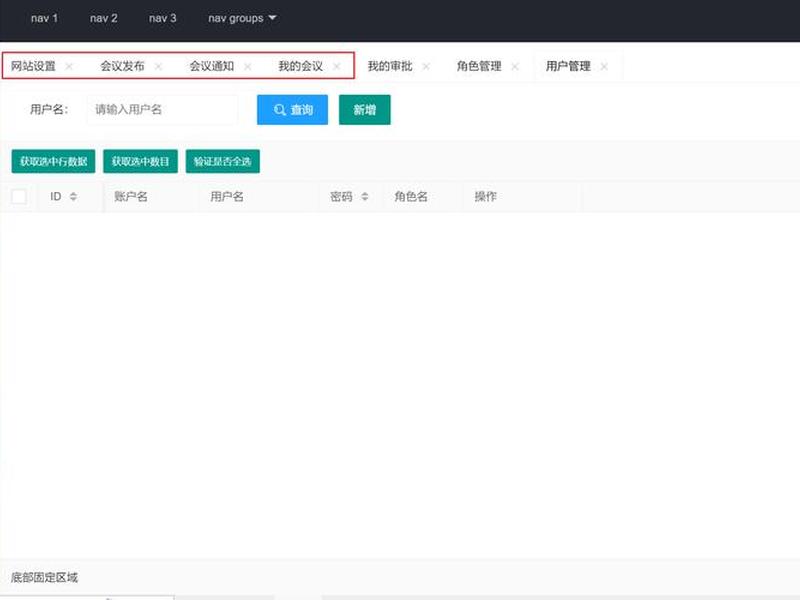Close the 我的会议 tab
Viewport: 800px width, 600px height.
336,66
